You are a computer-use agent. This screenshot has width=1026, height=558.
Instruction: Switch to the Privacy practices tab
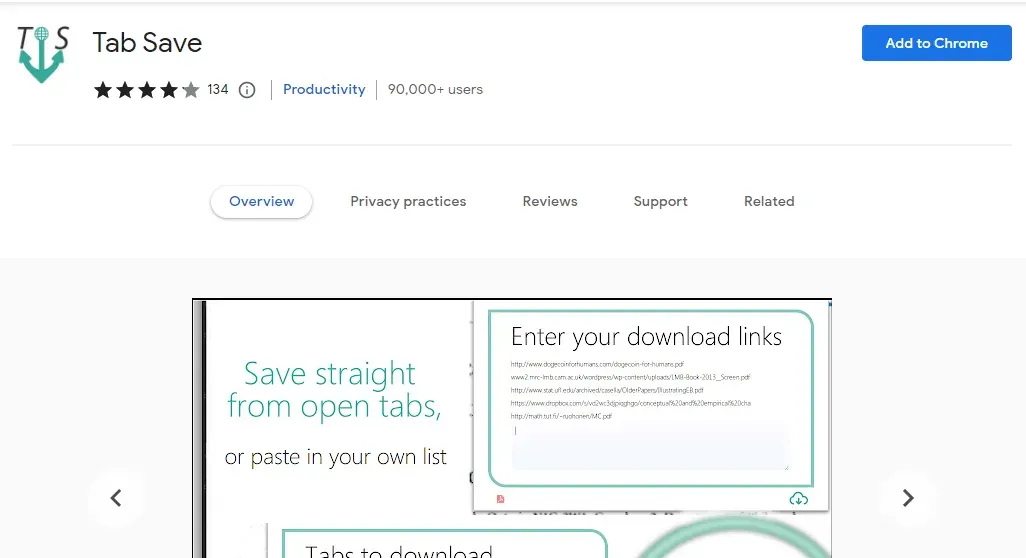tap(408, 201)
